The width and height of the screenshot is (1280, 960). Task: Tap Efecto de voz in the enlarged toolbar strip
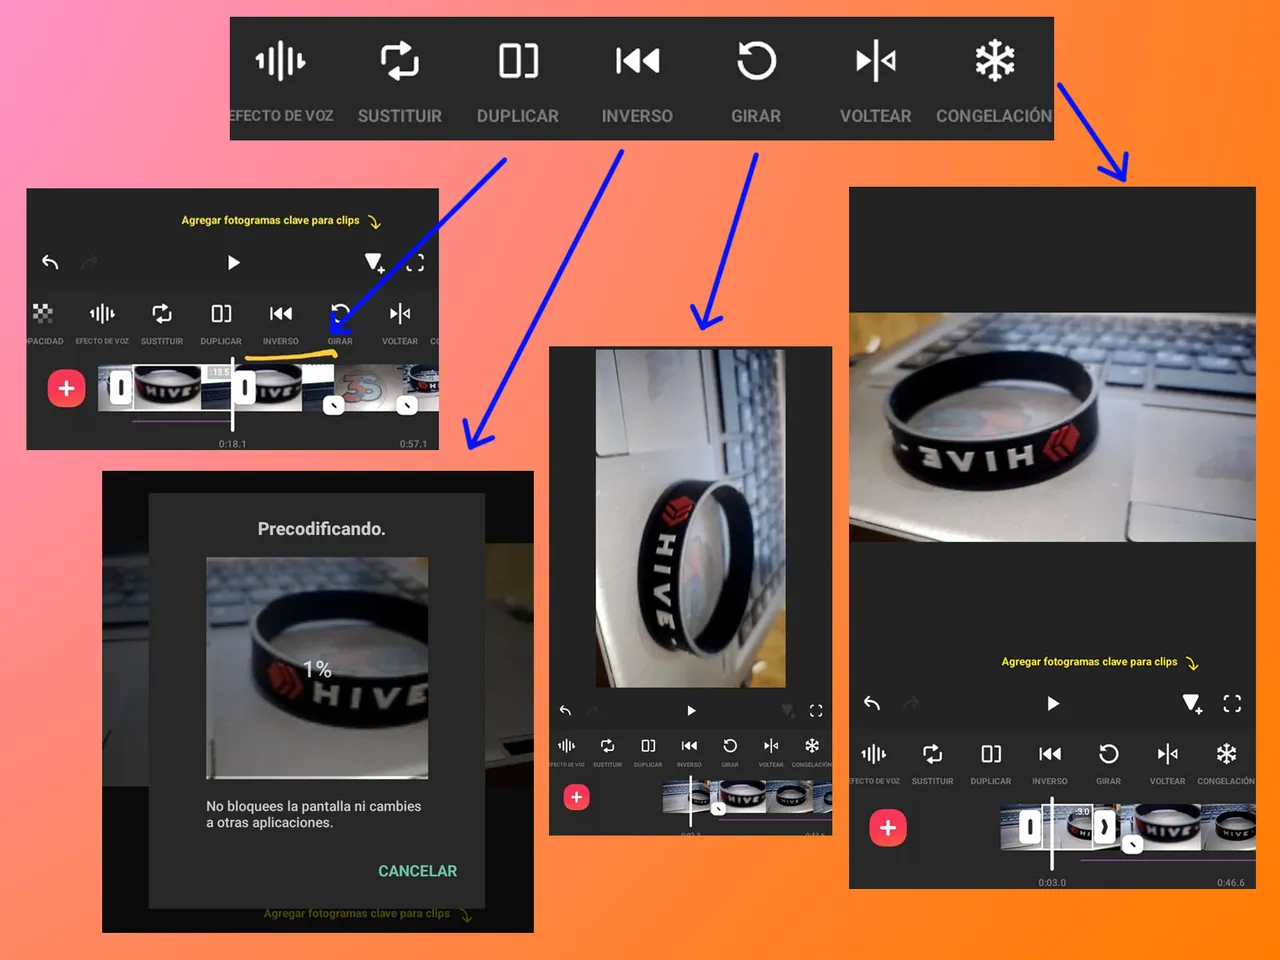(x=281, y=80)
